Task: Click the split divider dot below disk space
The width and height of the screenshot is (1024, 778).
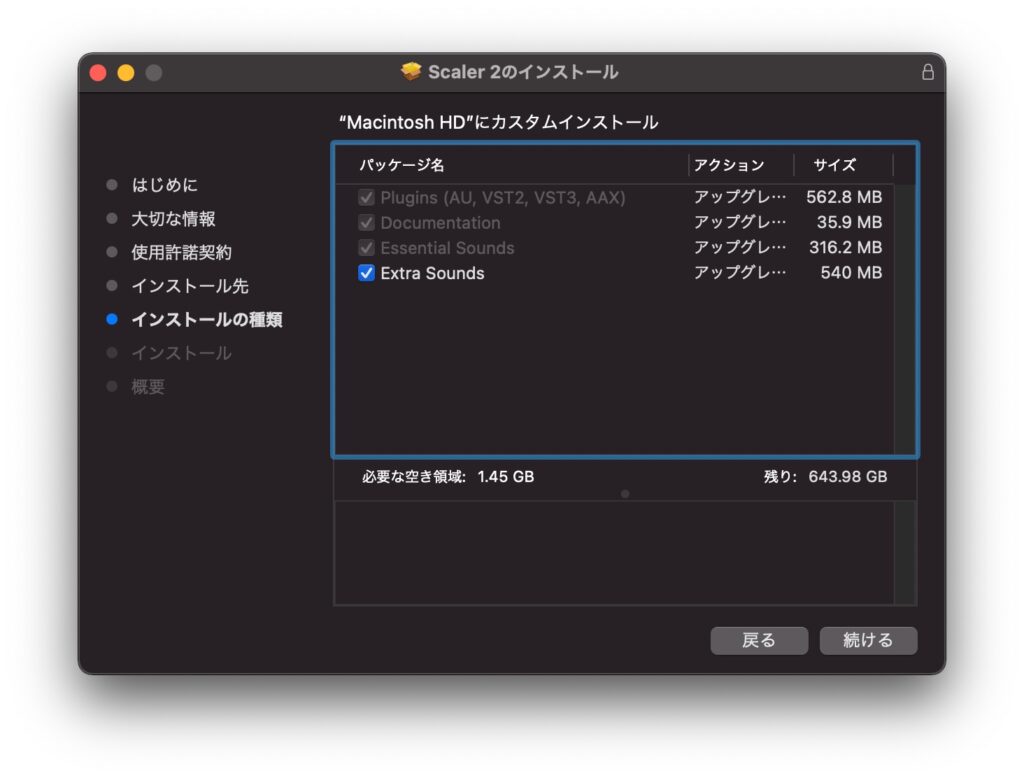Action: click(x=625, y=493)
